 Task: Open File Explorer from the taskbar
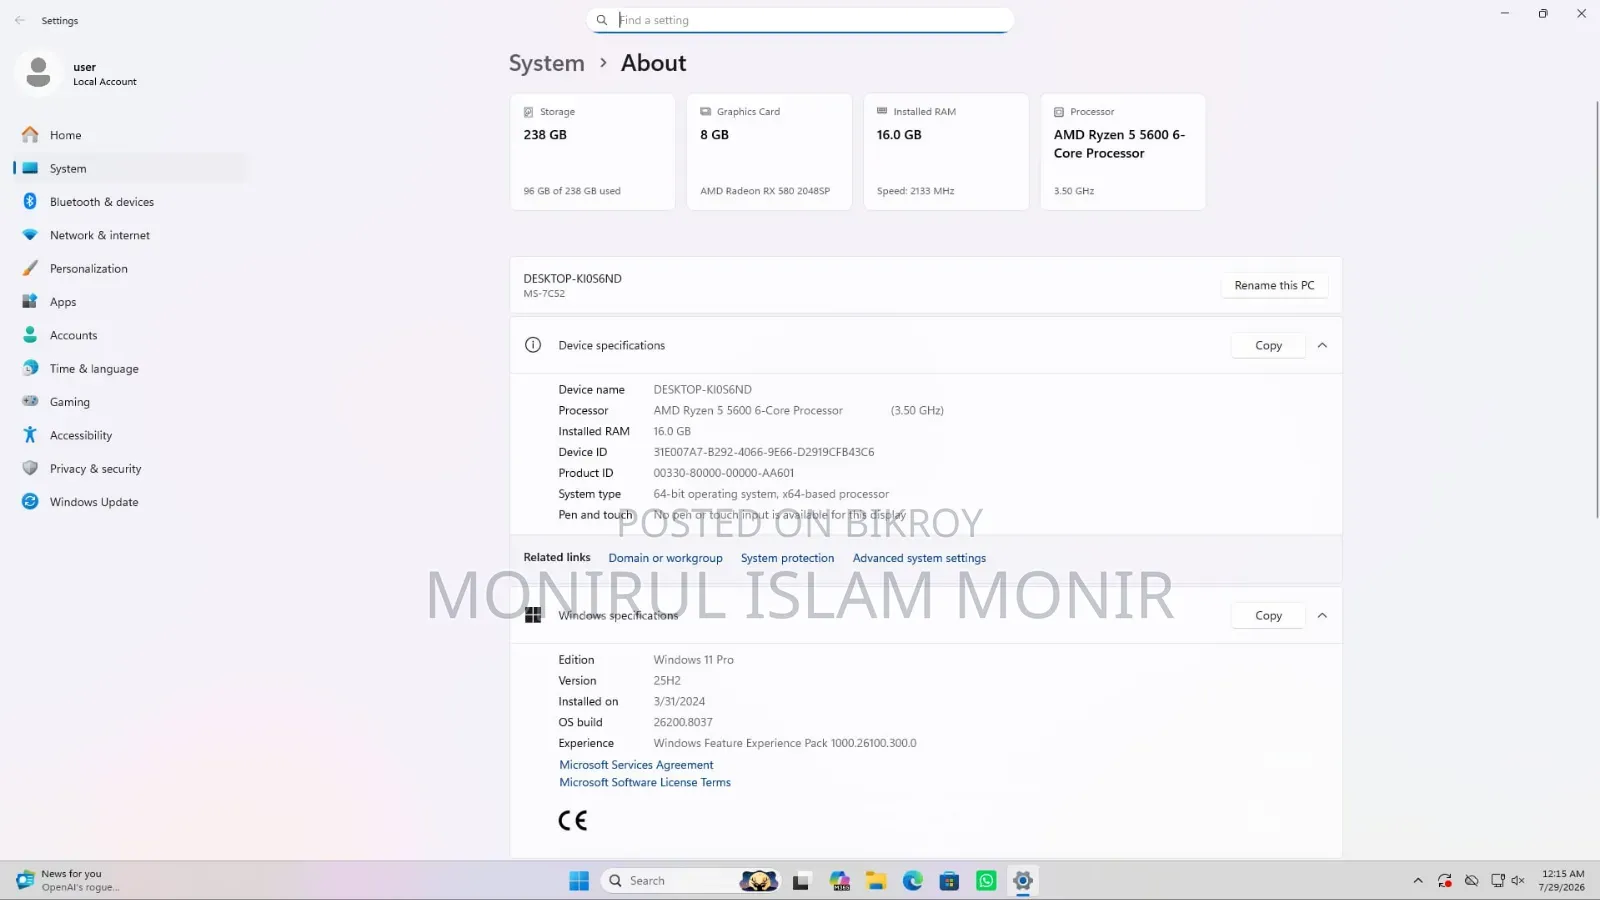[x=876, y=881]
